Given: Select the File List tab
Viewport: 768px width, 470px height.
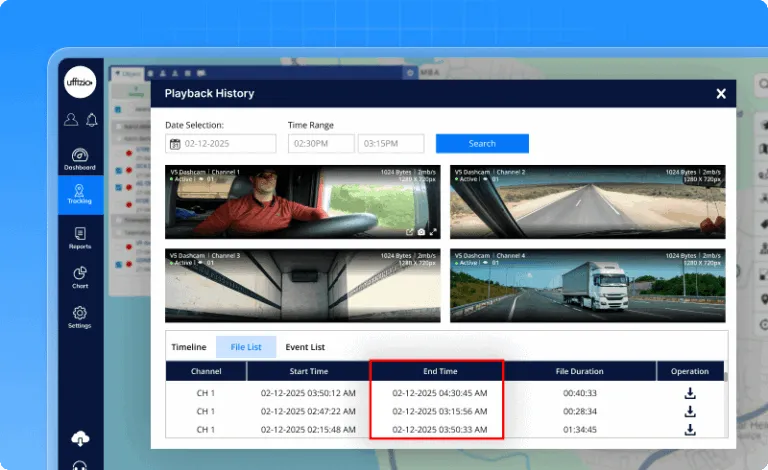Looking at the screenshot, I should click(245, 347).
